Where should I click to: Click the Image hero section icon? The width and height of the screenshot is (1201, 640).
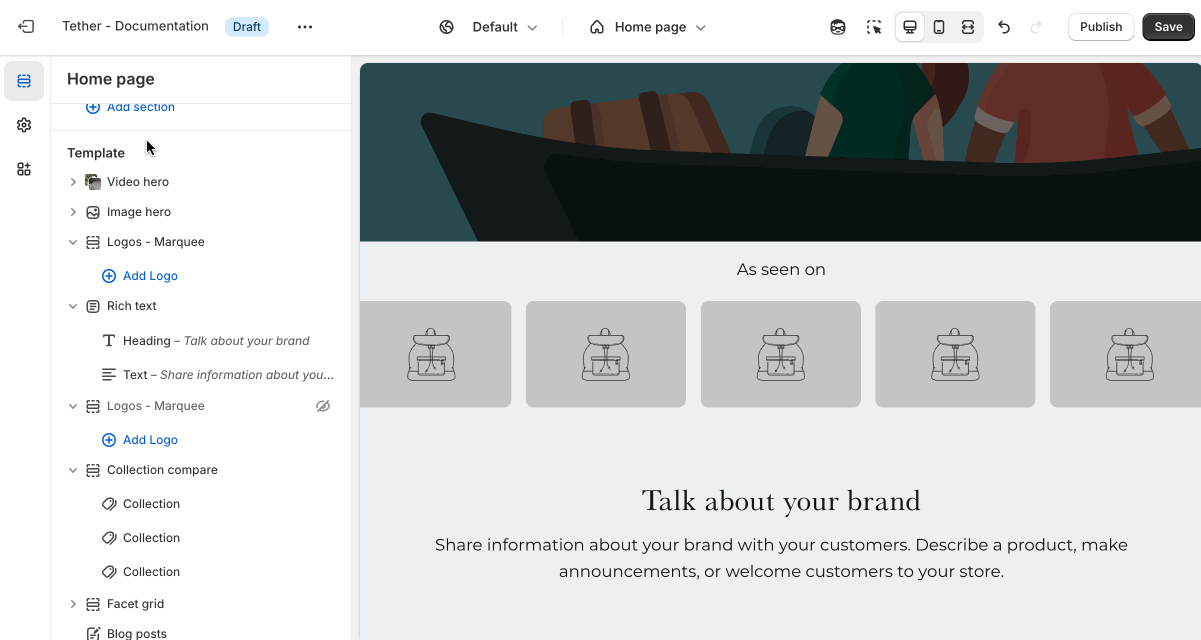pyautogui.click(x=93, y=212)
